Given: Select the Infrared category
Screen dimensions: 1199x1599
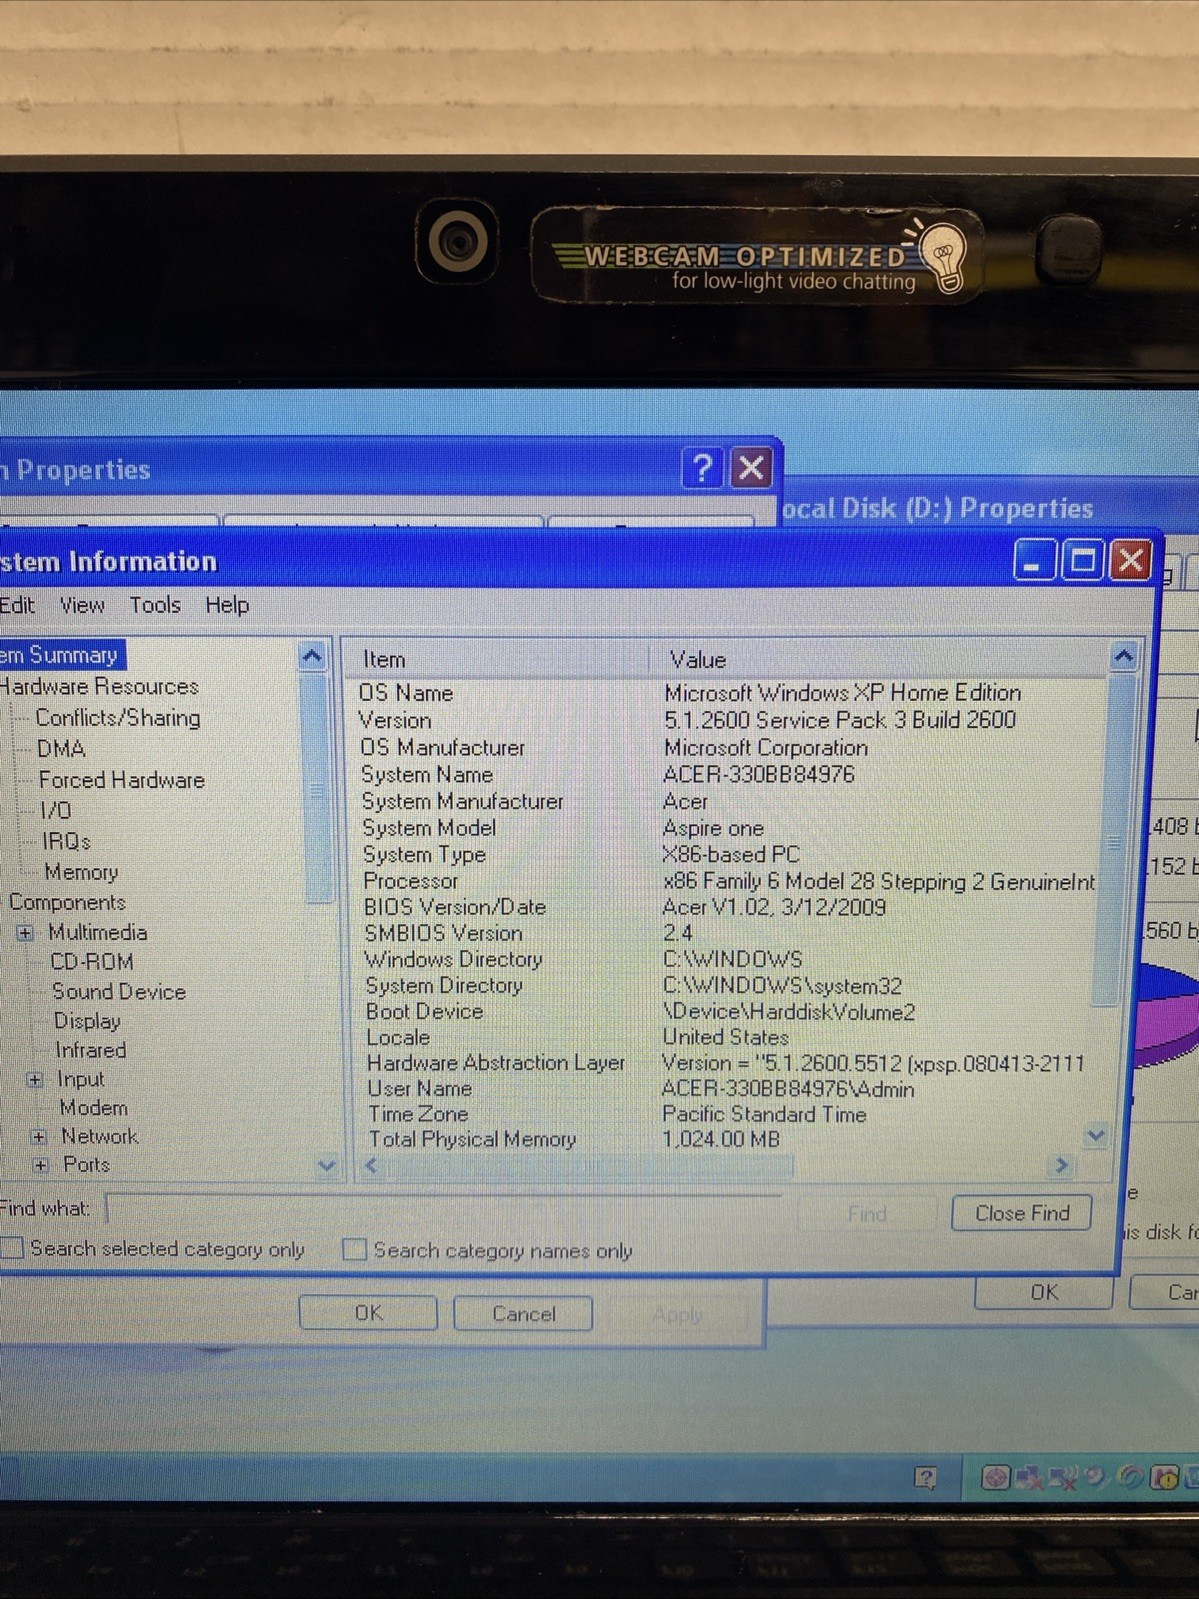Looking at the screenshot, I should point(91,1050).
